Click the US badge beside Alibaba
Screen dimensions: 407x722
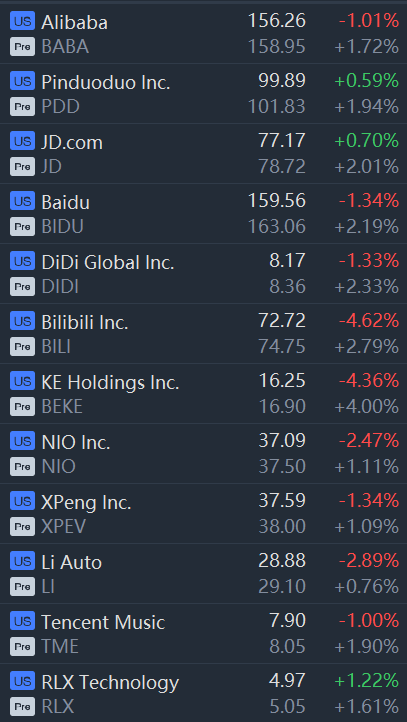22,21
